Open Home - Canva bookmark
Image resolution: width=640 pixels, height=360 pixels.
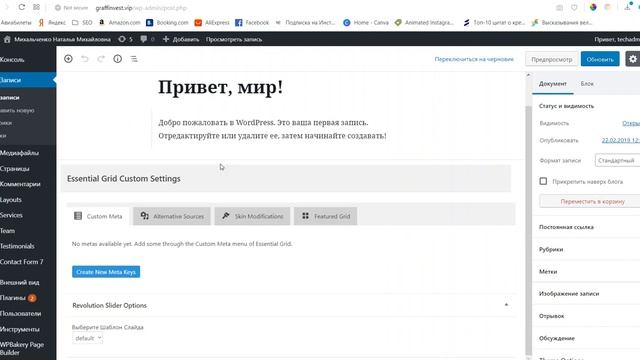pyautogui.click(x=366, y=22)
